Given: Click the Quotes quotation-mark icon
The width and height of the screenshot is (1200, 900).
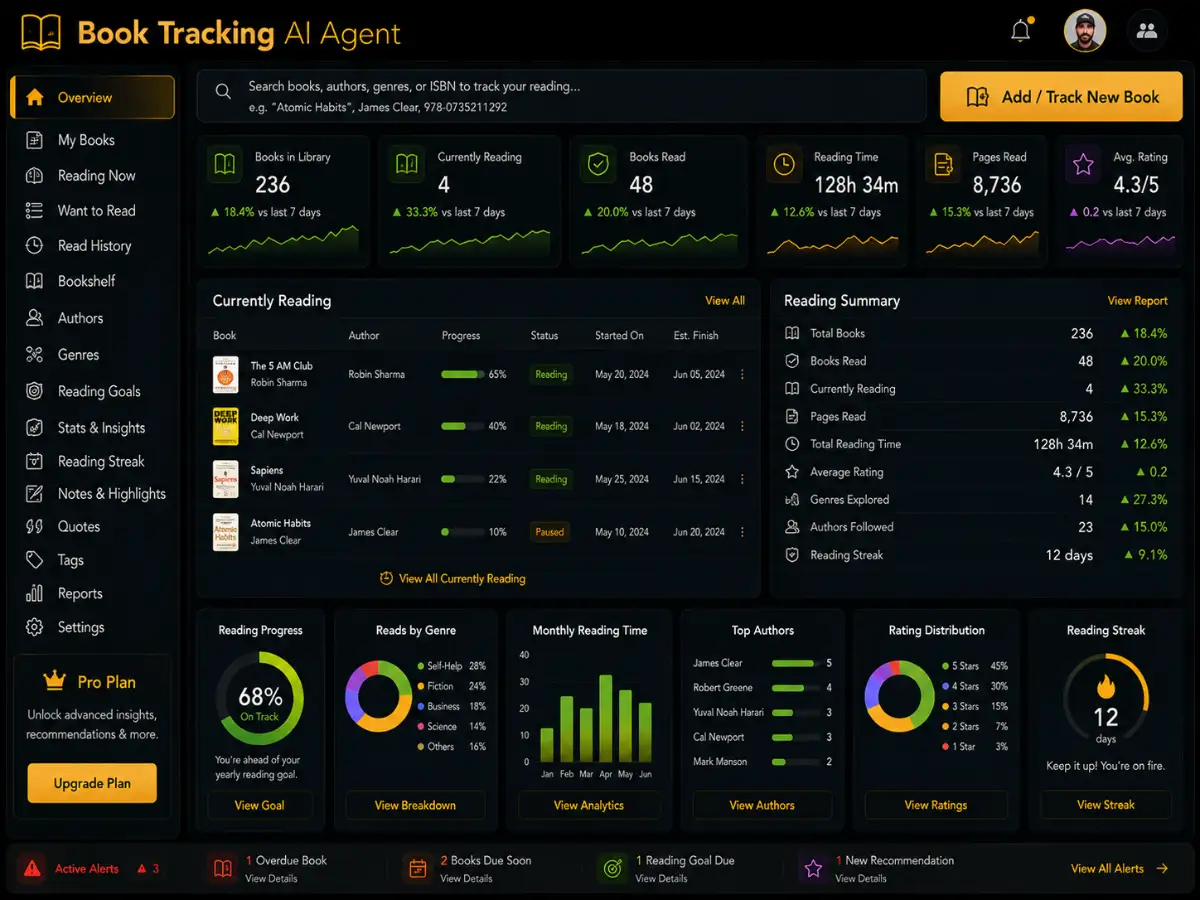Looking at the screenshot, I should coord(34,526).
